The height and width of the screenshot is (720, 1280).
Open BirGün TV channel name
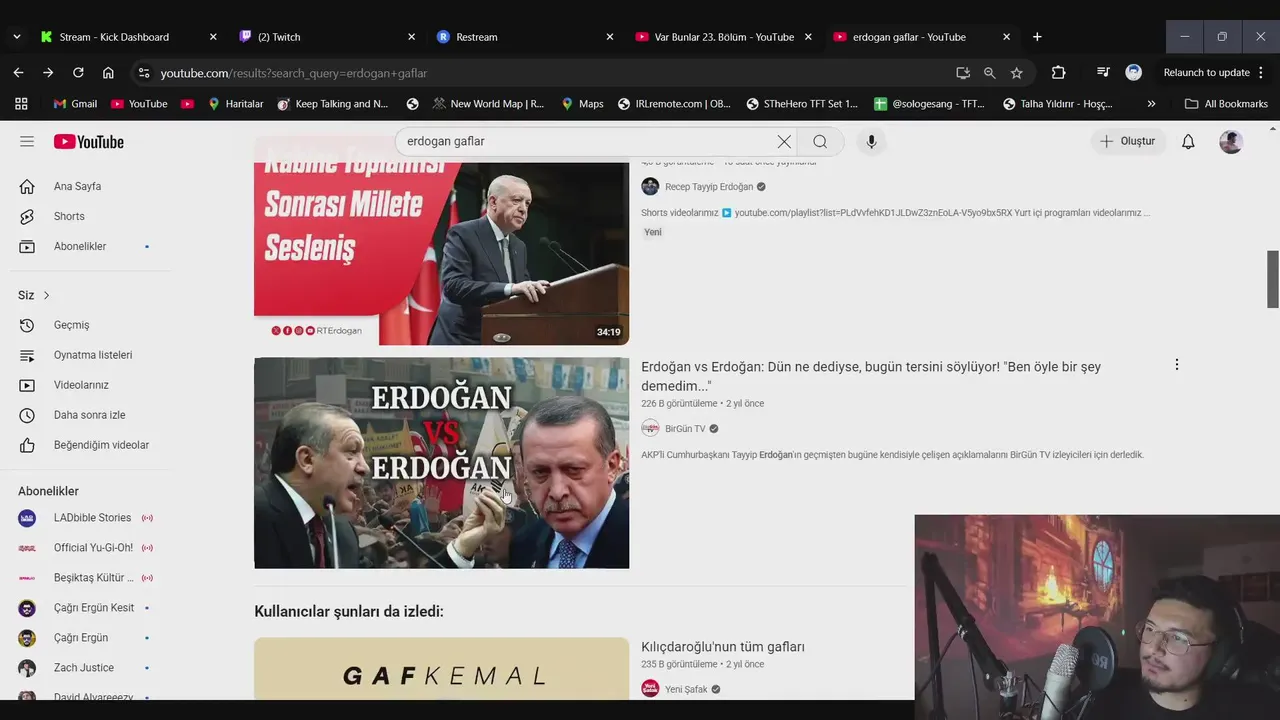[x=685, y=429]
